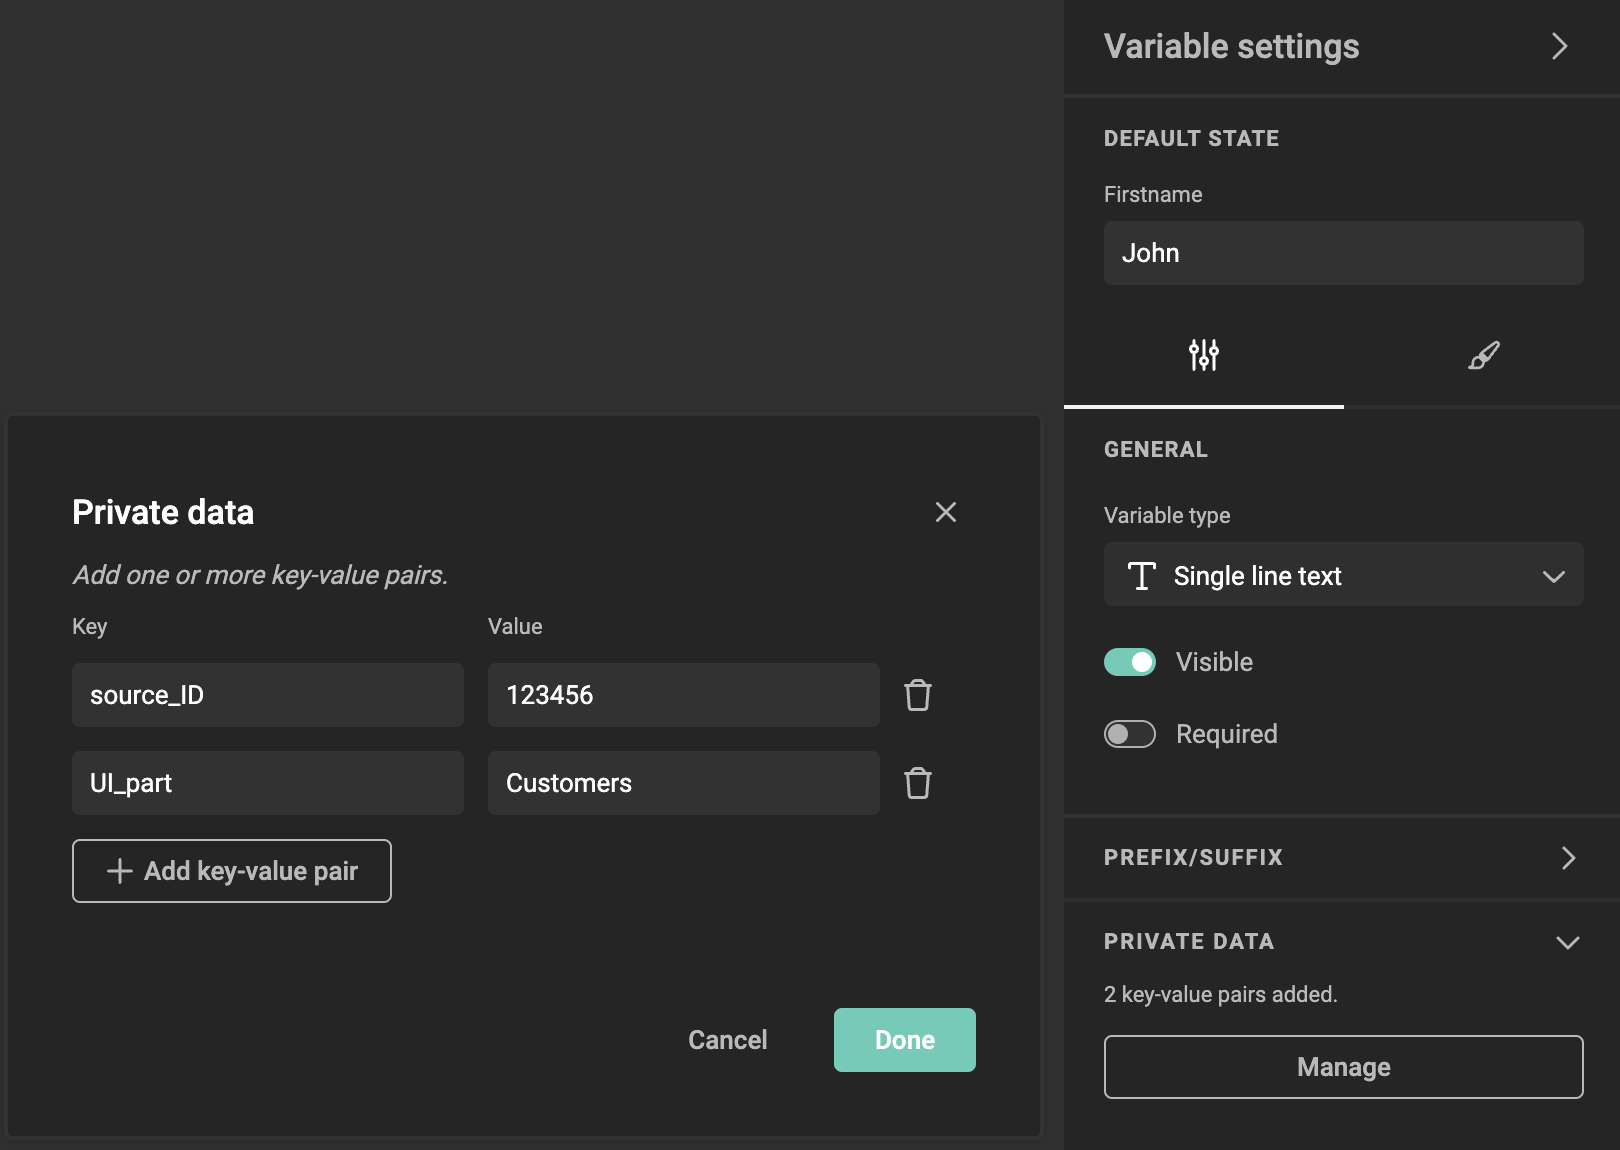The image size is (1620, 1150).
Task: Click the plus icon in Add key-value pair
Action: [x=120, y=871]
